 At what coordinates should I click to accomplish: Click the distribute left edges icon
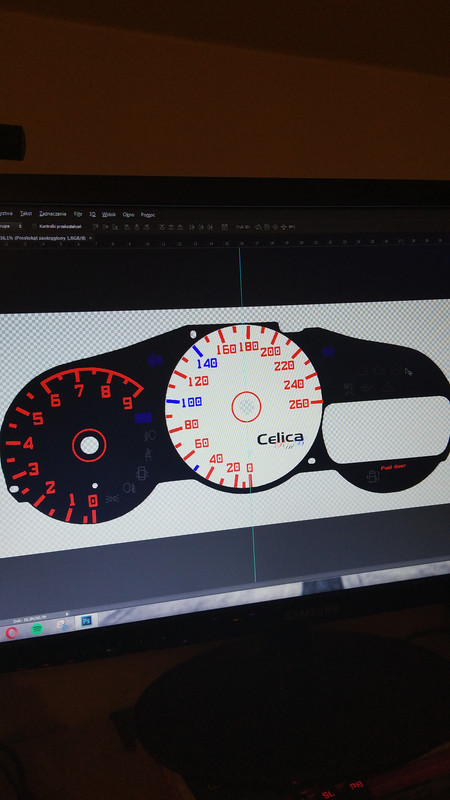pyautogui.click(x=191, y=227)
